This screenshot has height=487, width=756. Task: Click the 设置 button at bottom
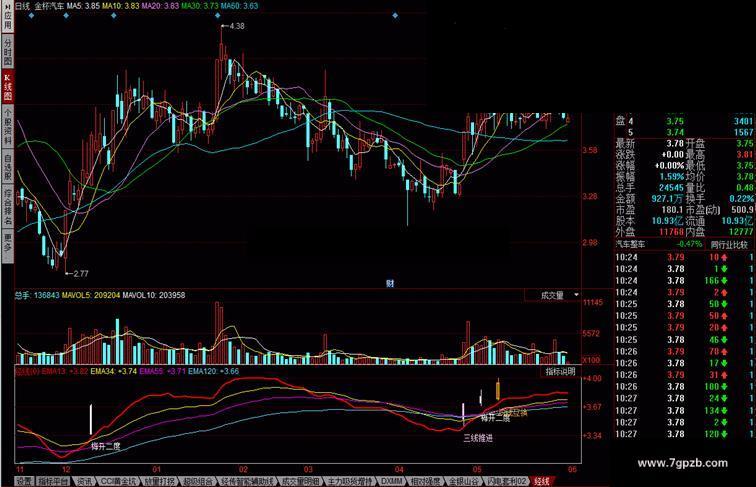click(x=25, y=481)
